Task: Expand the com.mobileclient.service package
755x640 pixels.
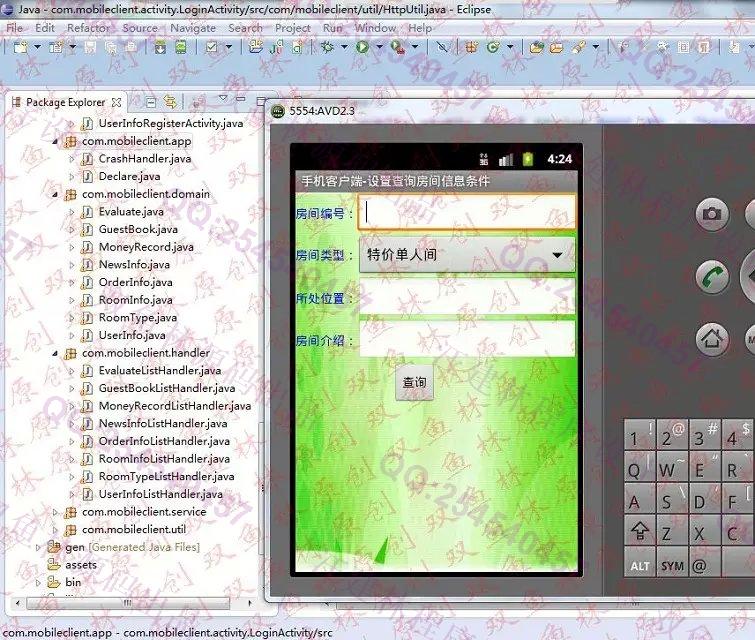Action: click(54, 512)
